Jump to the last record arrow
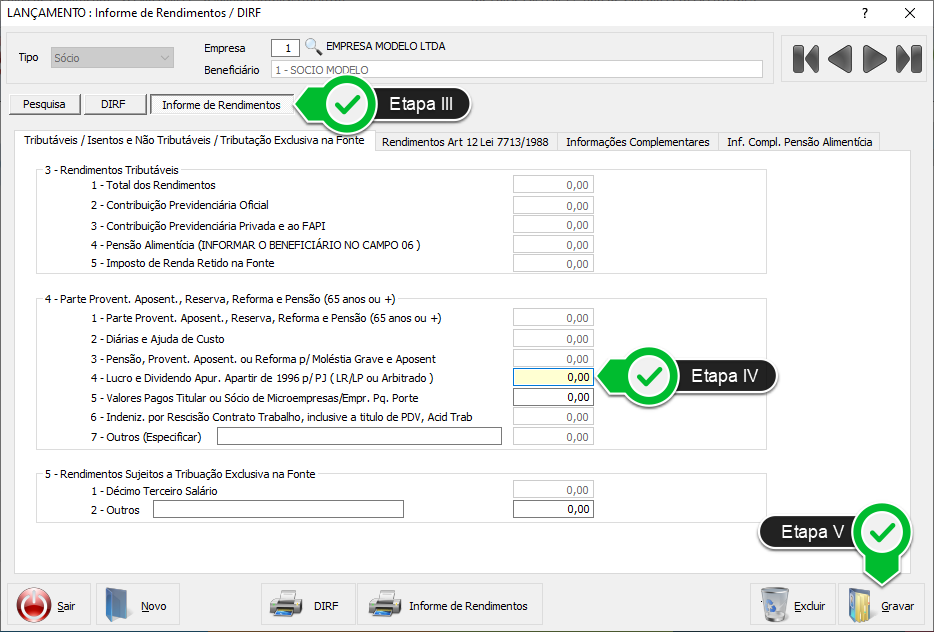This screenshot has width=934, height=632. pos(909,59)
